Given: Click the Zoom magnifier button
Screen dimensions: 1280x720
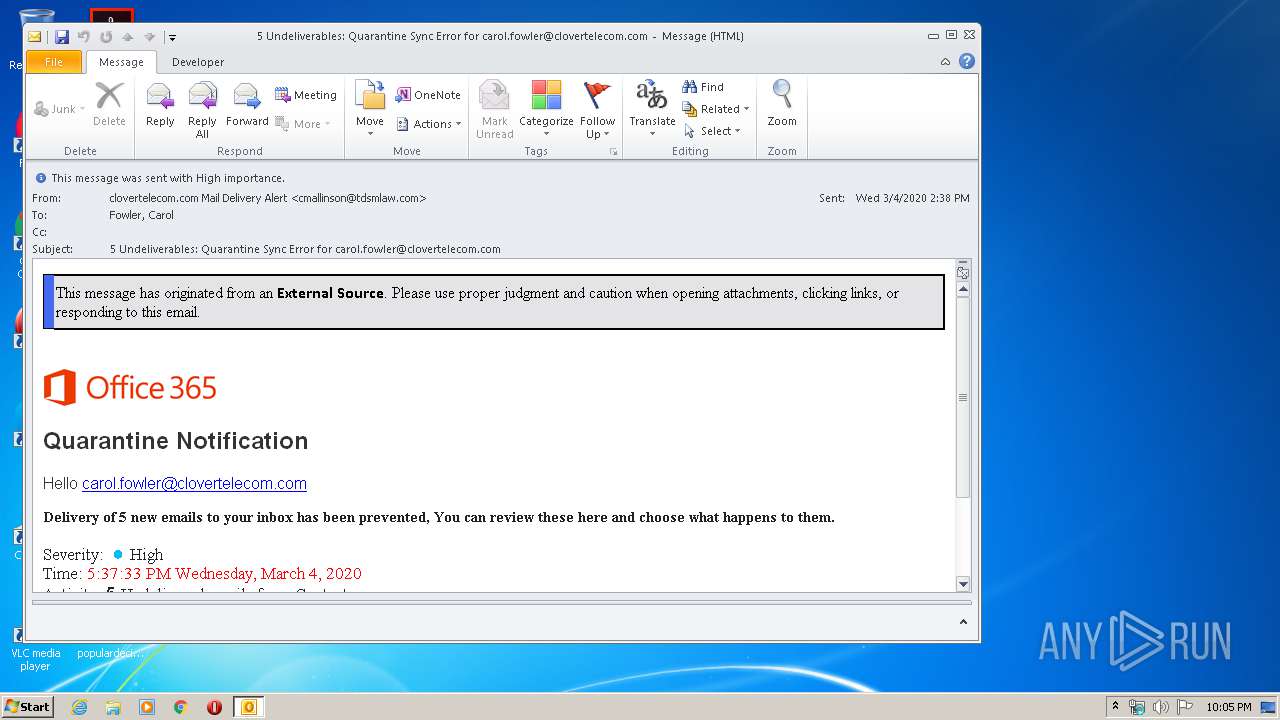Looking at the screenshot, I should click(782, 104).
